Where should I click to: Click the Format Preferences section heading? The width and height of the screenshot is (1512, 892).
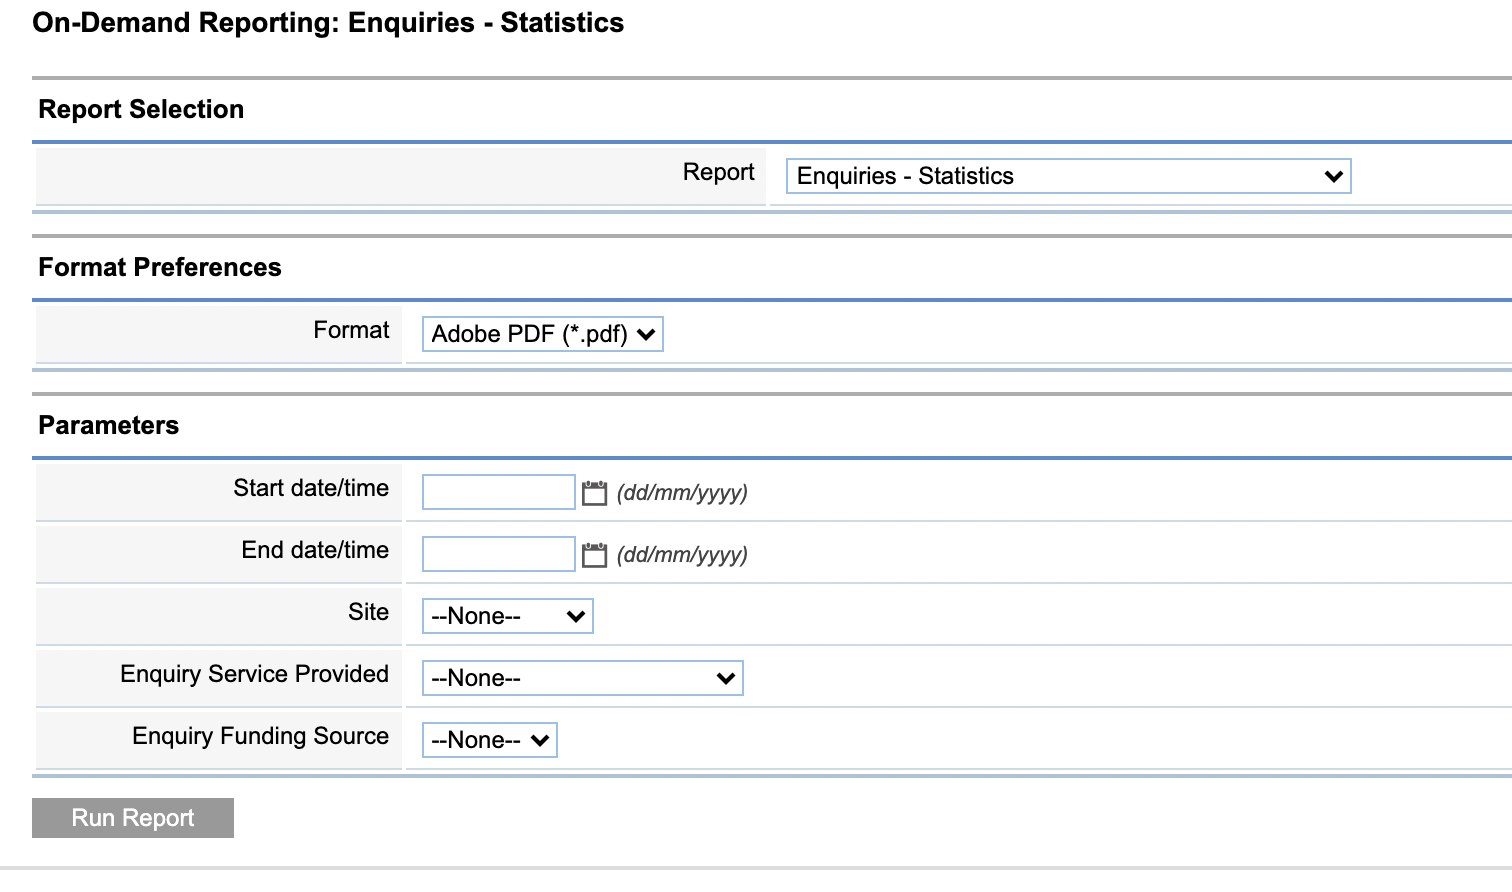pyautogui.click(x=160, y=267)
